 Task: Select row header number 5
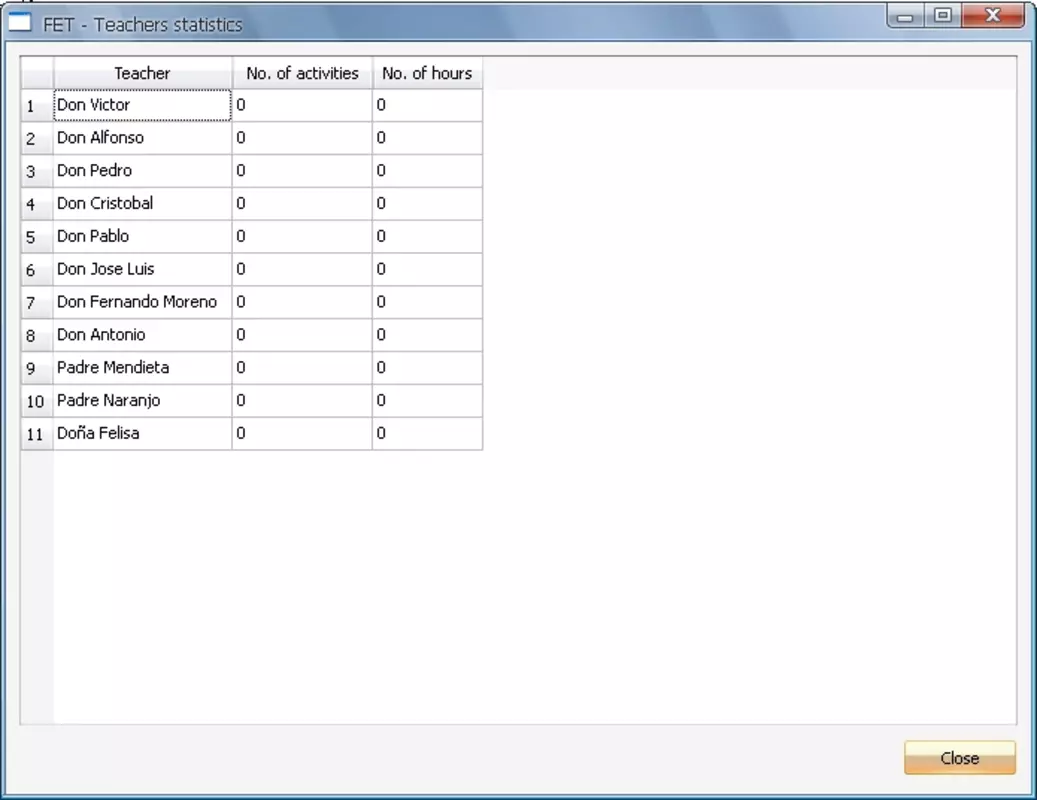37,237
